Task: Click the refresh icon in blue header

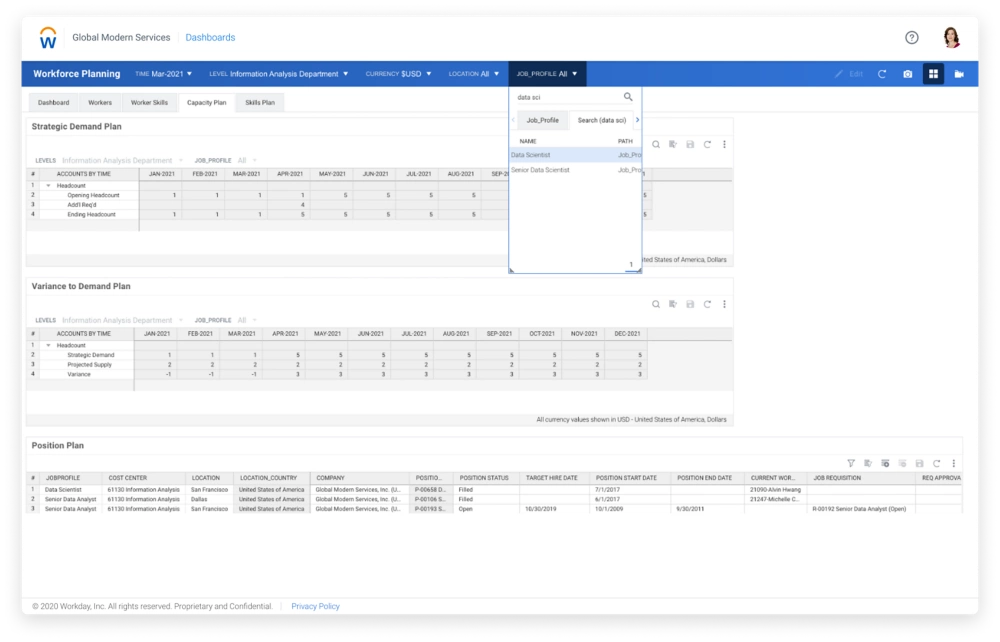Action: point(882,74)
